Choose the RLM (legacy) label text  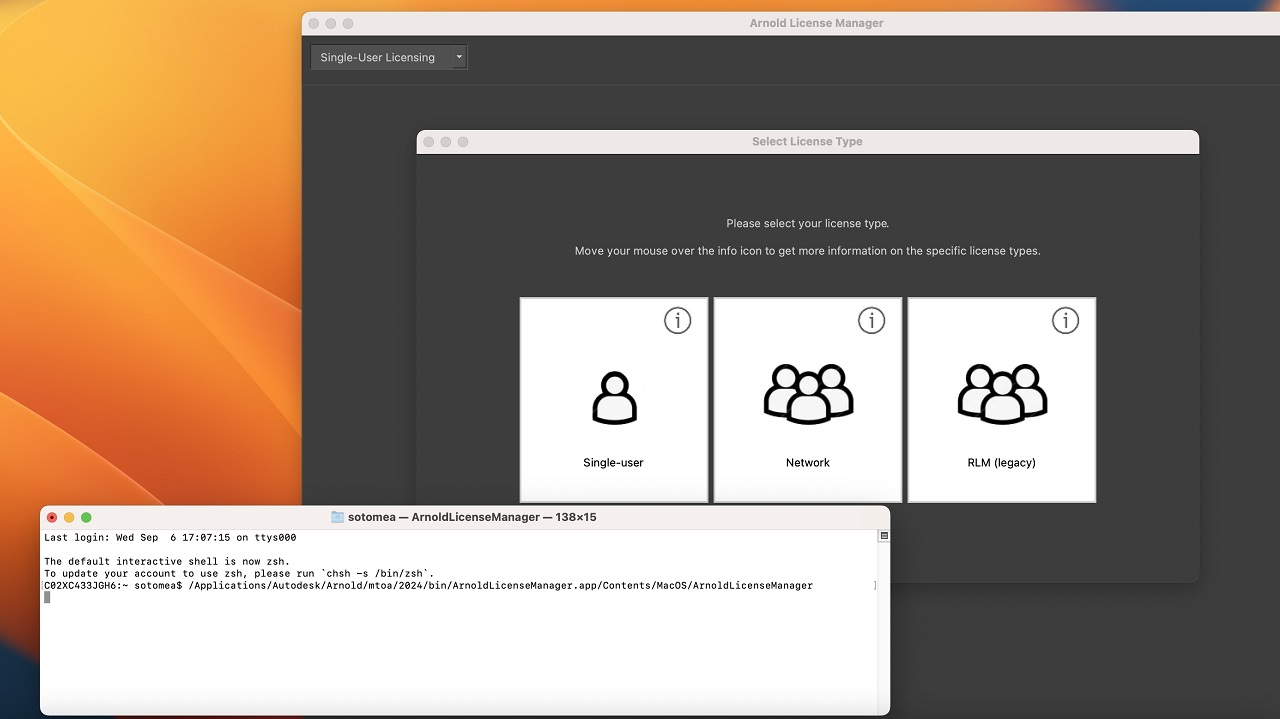coord(1002,463)
